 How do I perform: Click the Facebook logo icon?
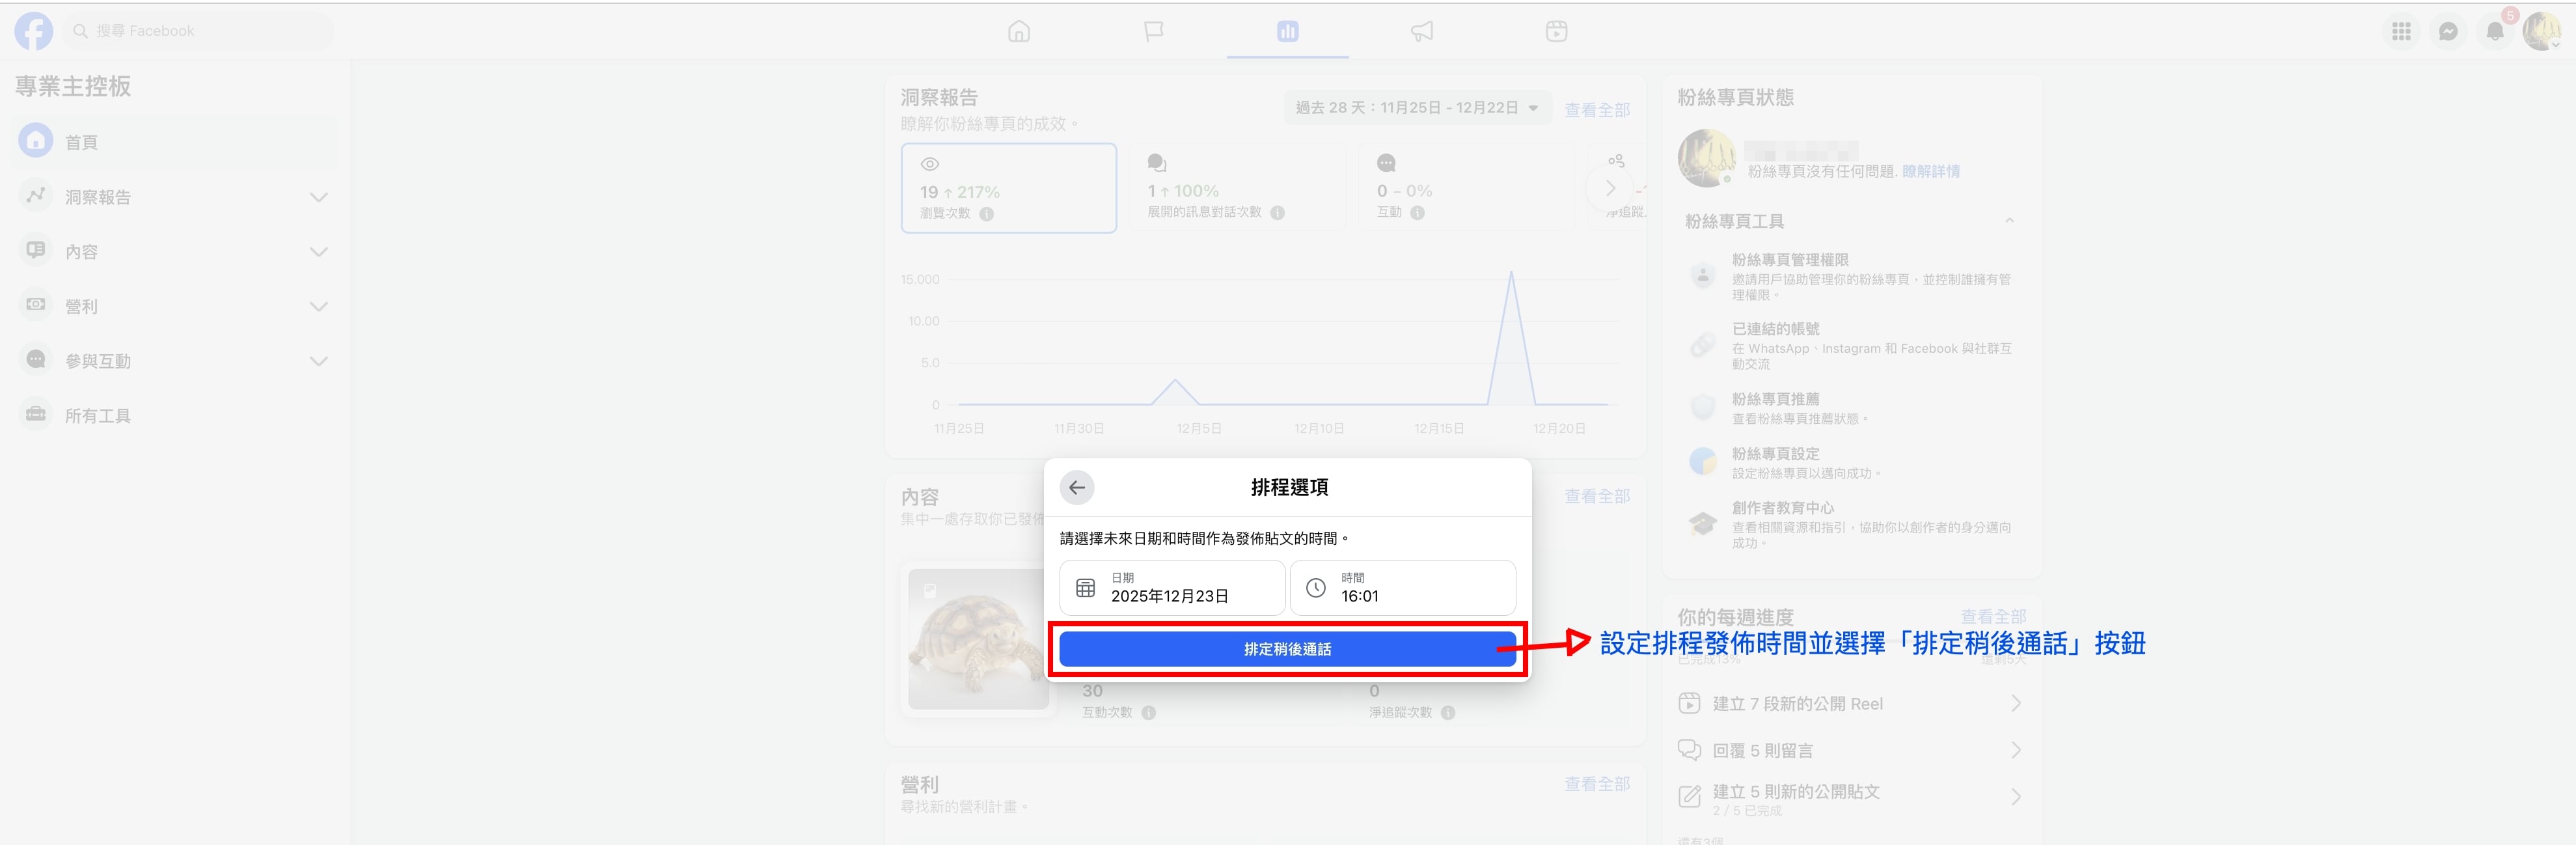(34, 31)
